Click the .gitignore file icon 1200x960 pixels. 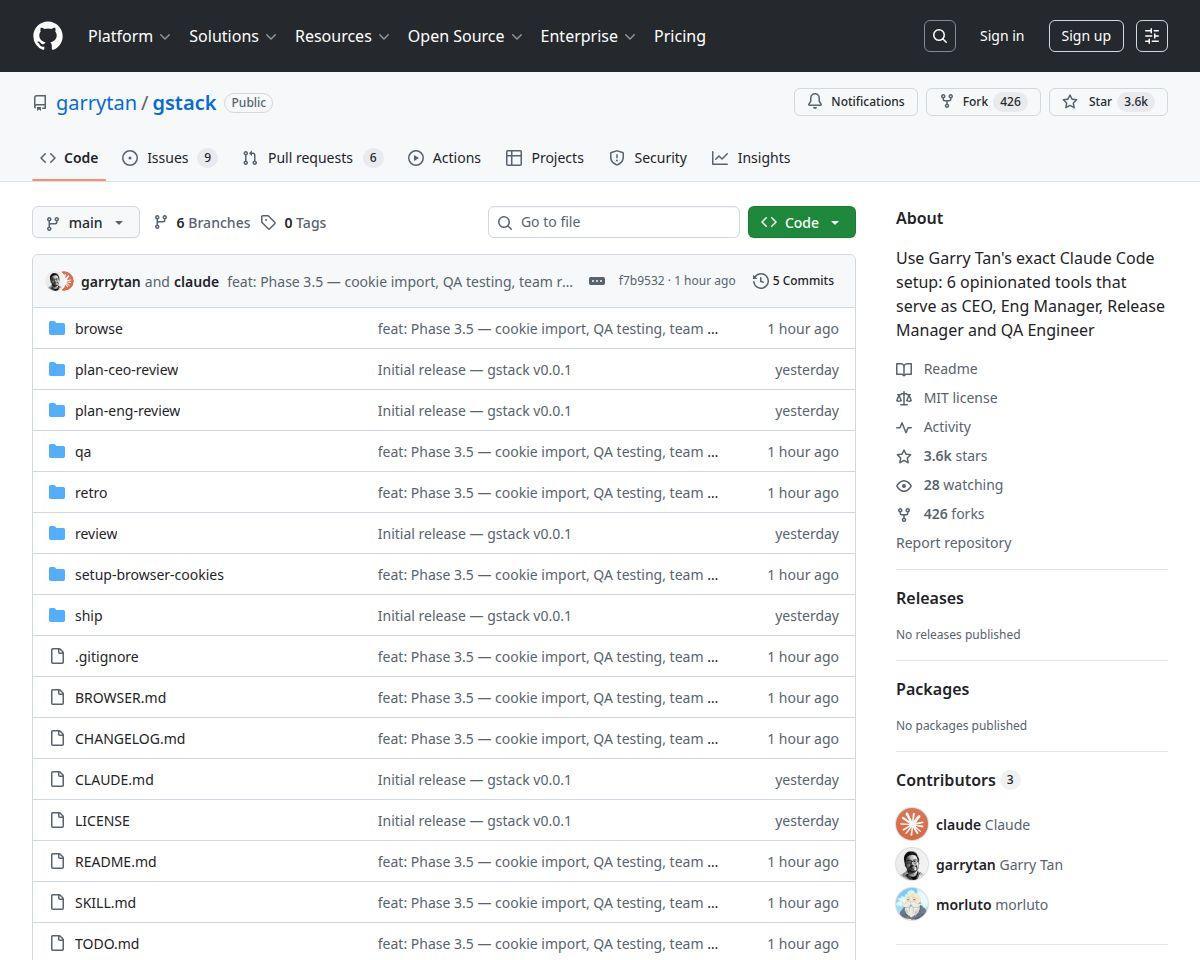[x=57, y=656]
